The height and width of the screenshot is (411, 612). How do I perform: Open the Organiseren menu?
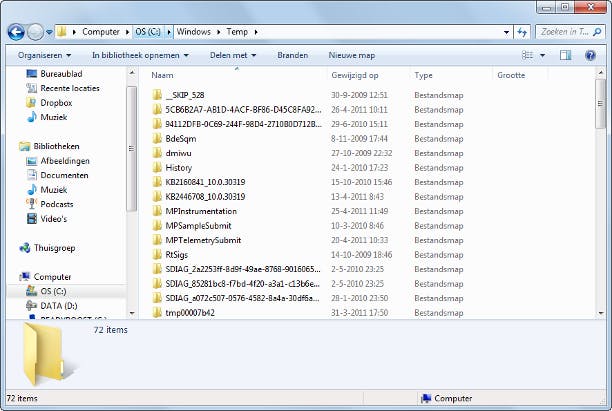point(44,55)
